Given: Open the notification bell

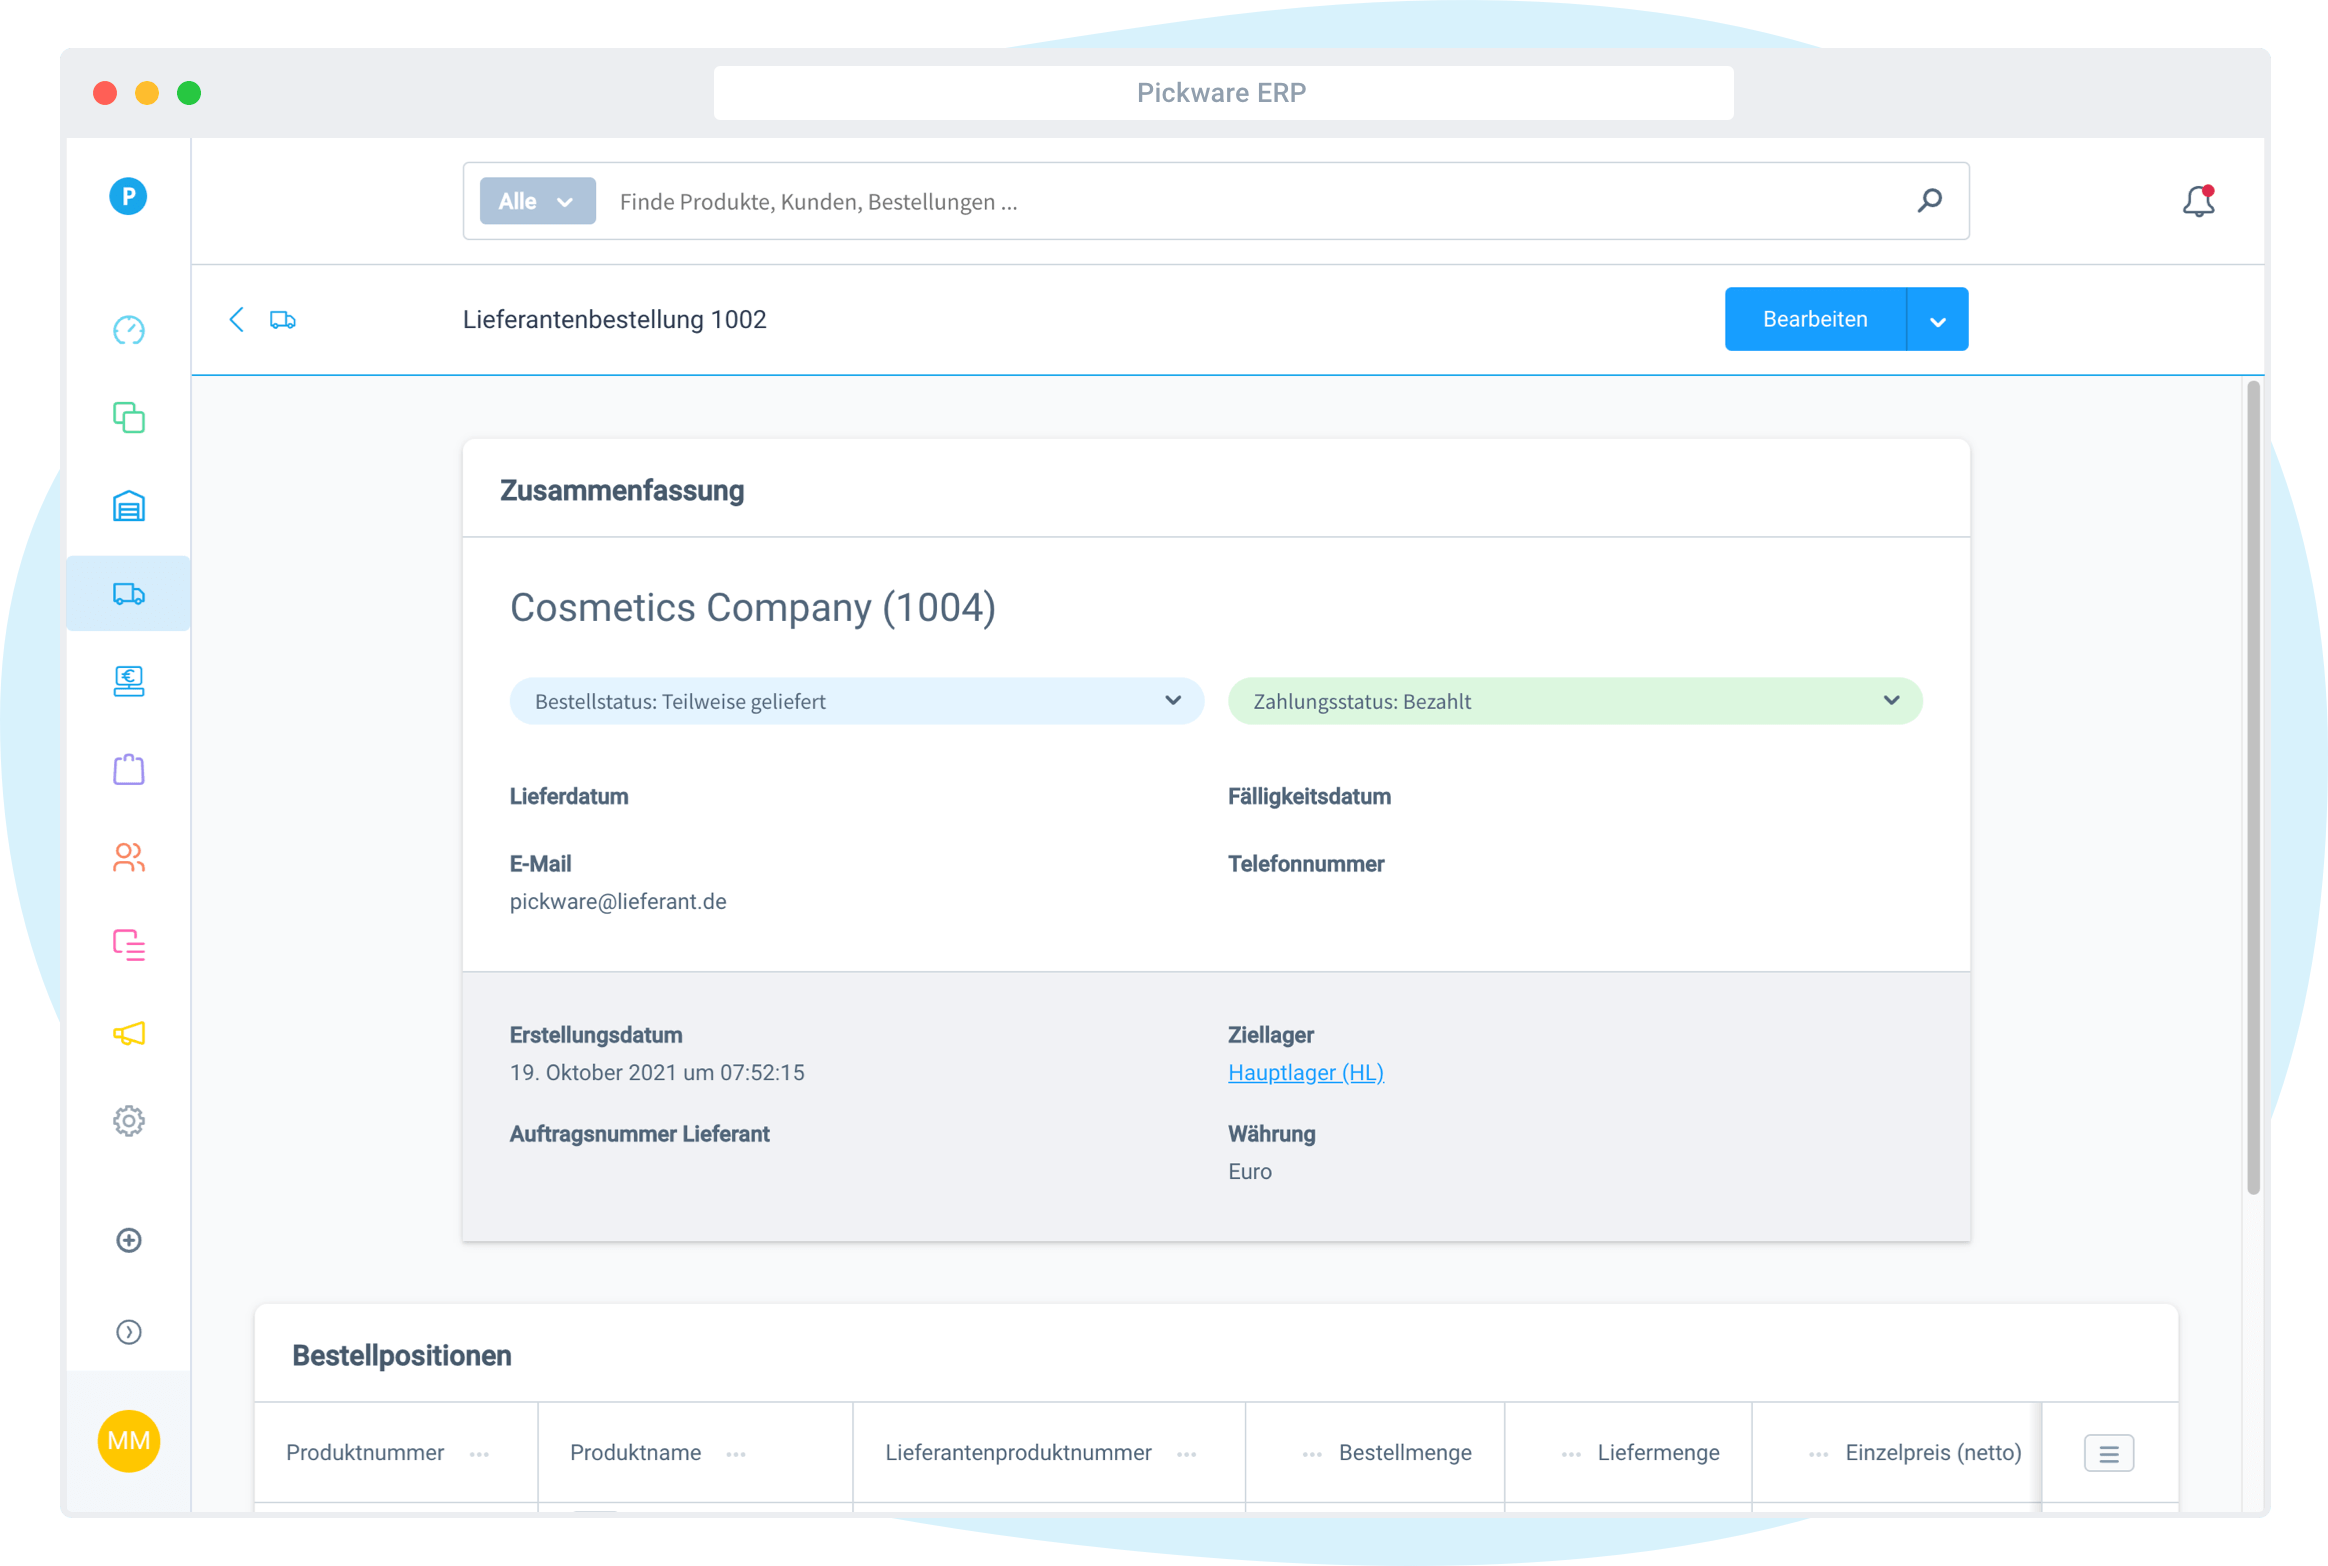Looking at the screenshot, I should [x=2198, y=201].
